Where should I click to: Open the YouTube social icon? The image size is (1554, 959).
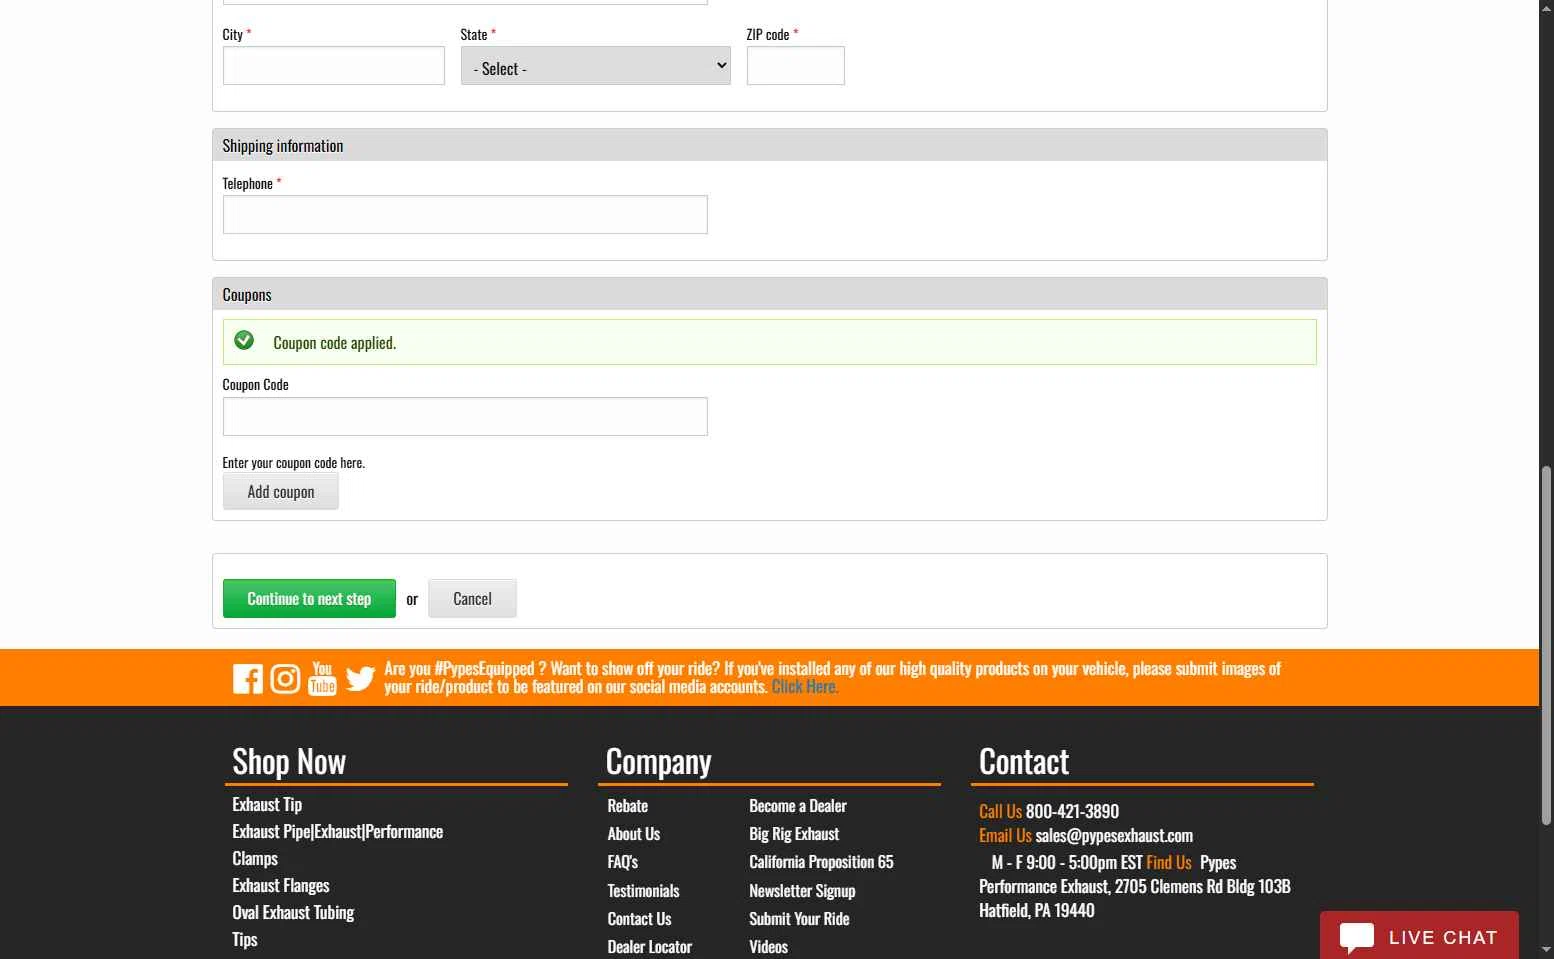click(x=322, y=678)
